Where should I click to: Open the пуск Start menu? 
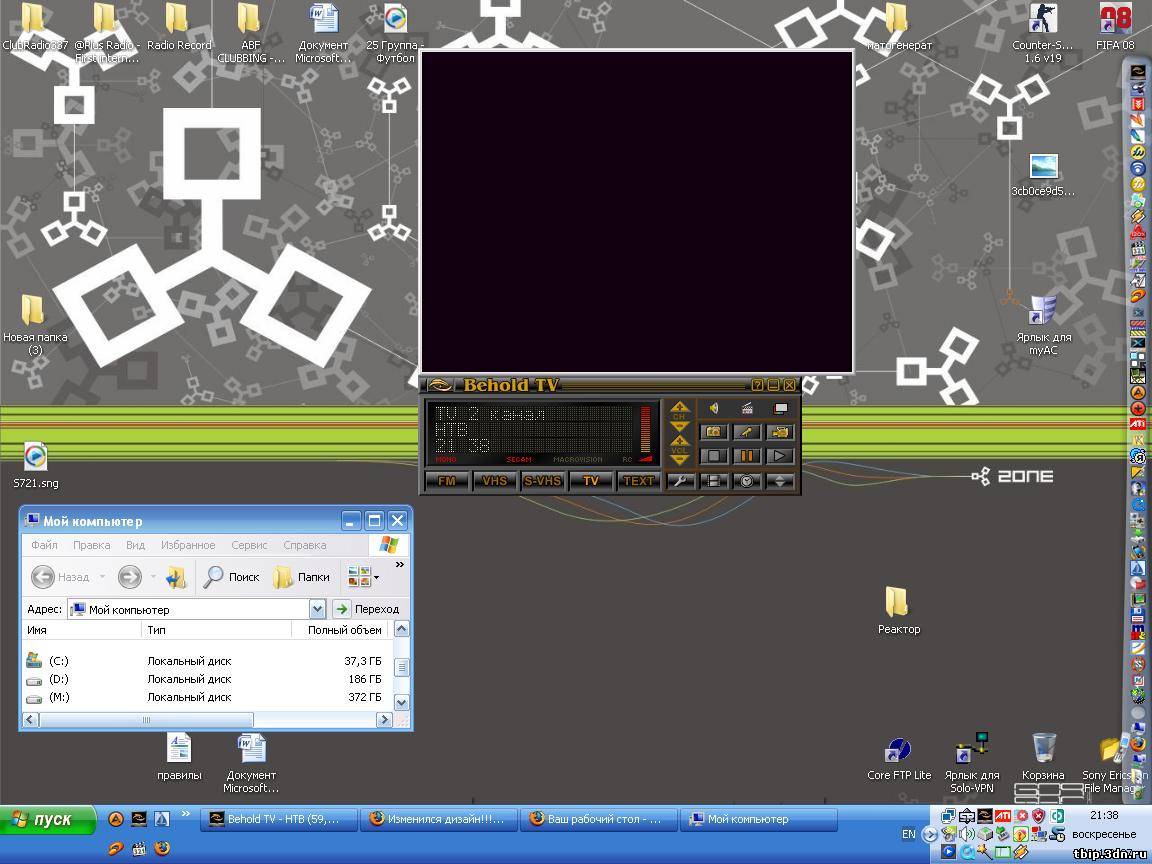coord(48,819)
